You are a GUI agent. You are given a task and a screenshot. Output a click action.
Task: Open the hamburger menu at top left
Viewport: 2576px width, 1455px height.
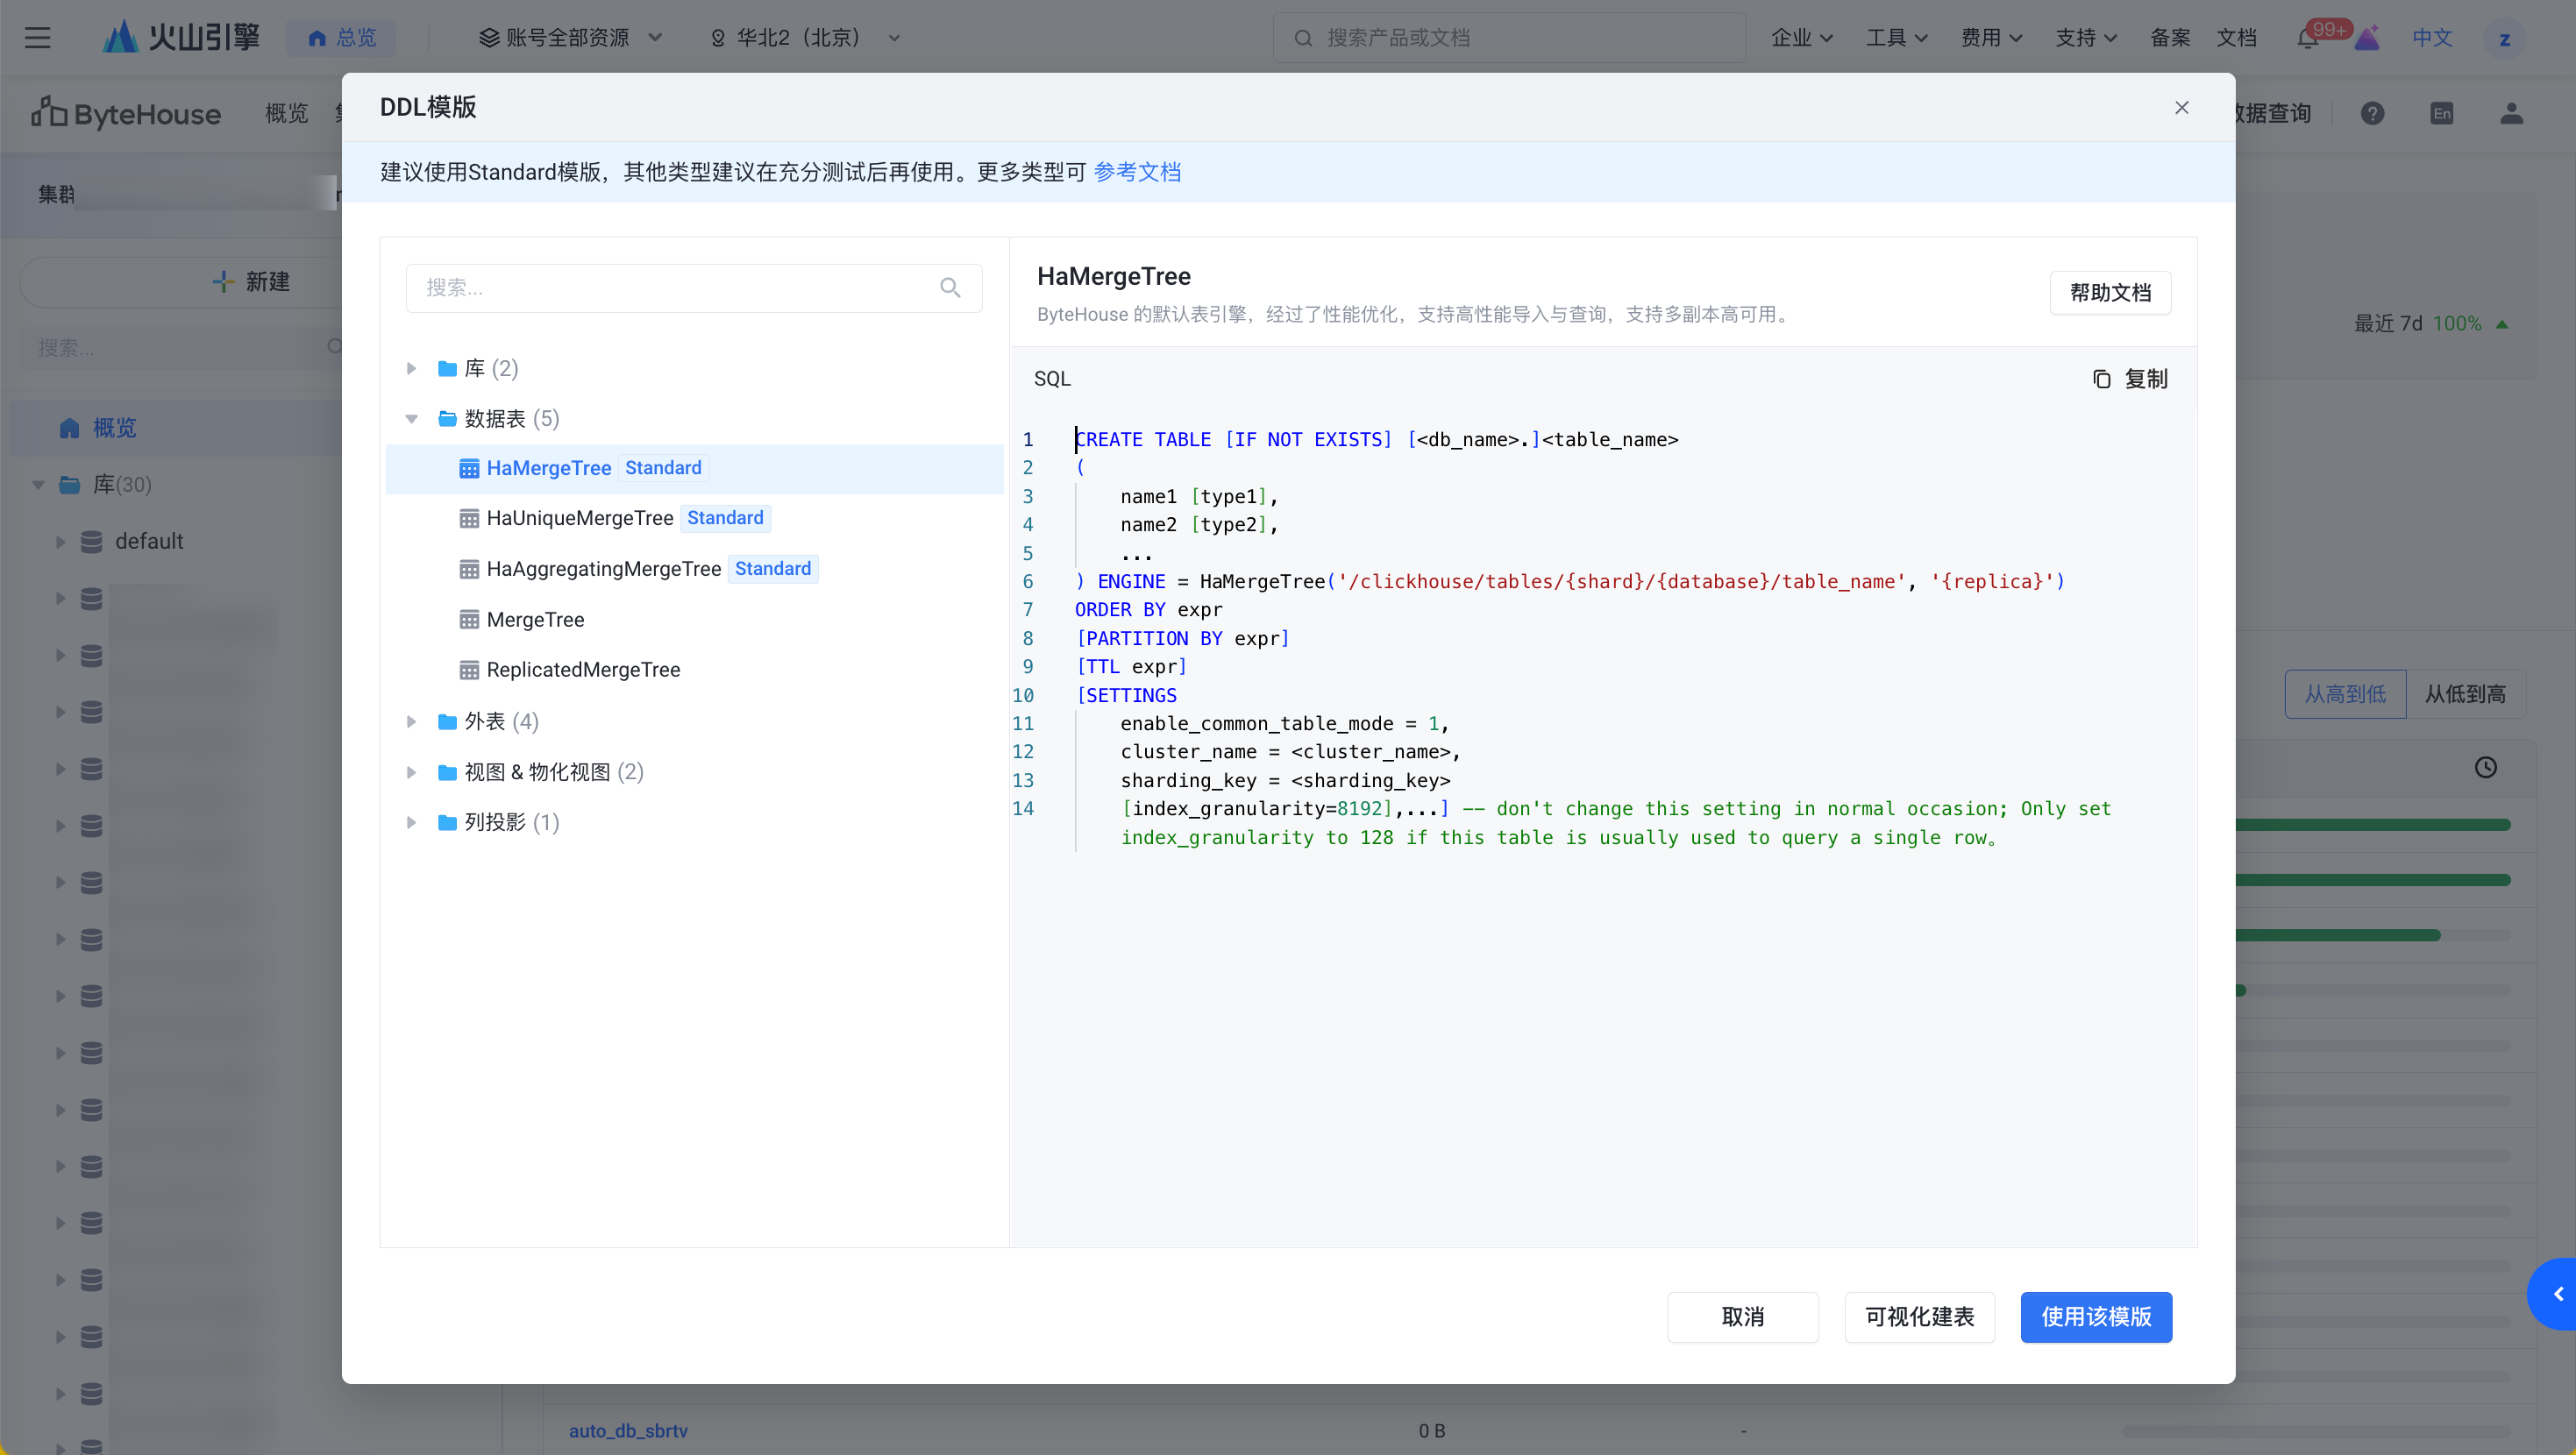coord(38,38)
